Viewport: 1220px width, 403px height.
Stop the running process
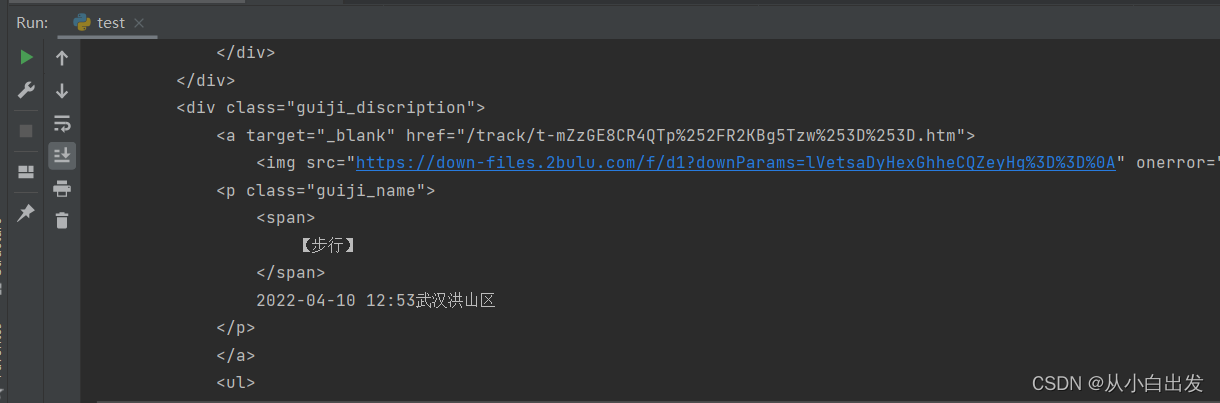(27, 131)
